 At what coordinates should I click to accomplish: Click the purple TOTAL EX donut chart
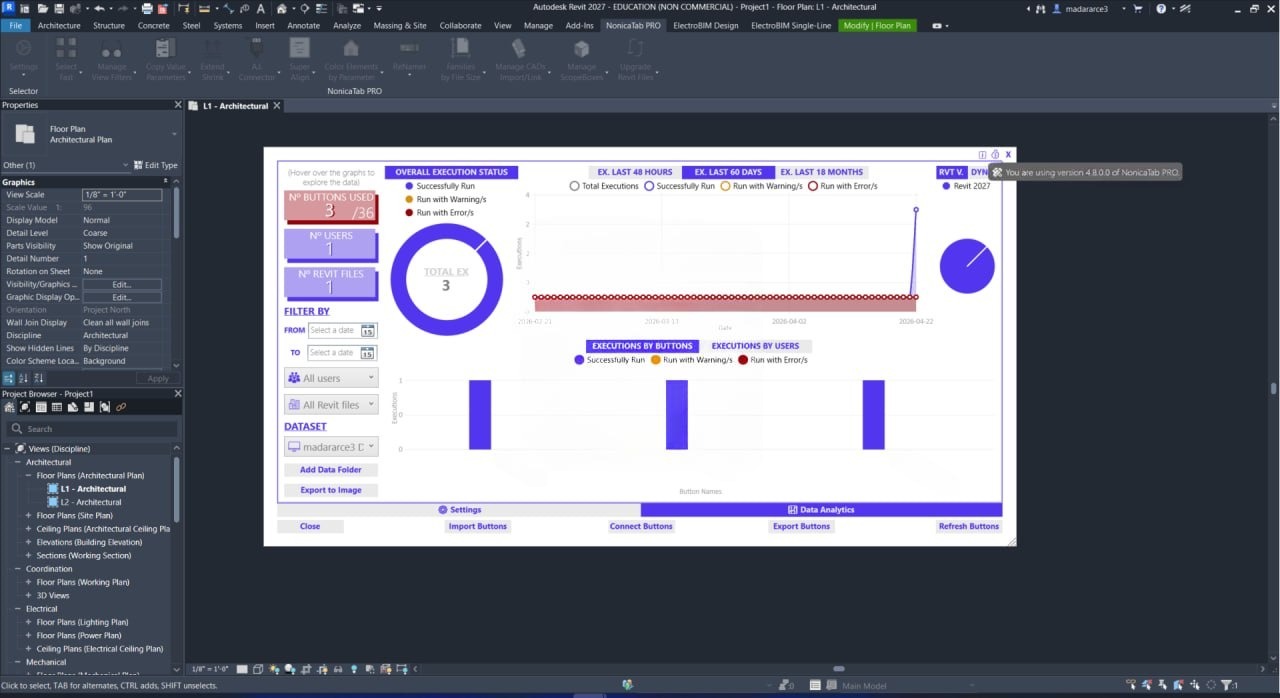coord(446,279)
